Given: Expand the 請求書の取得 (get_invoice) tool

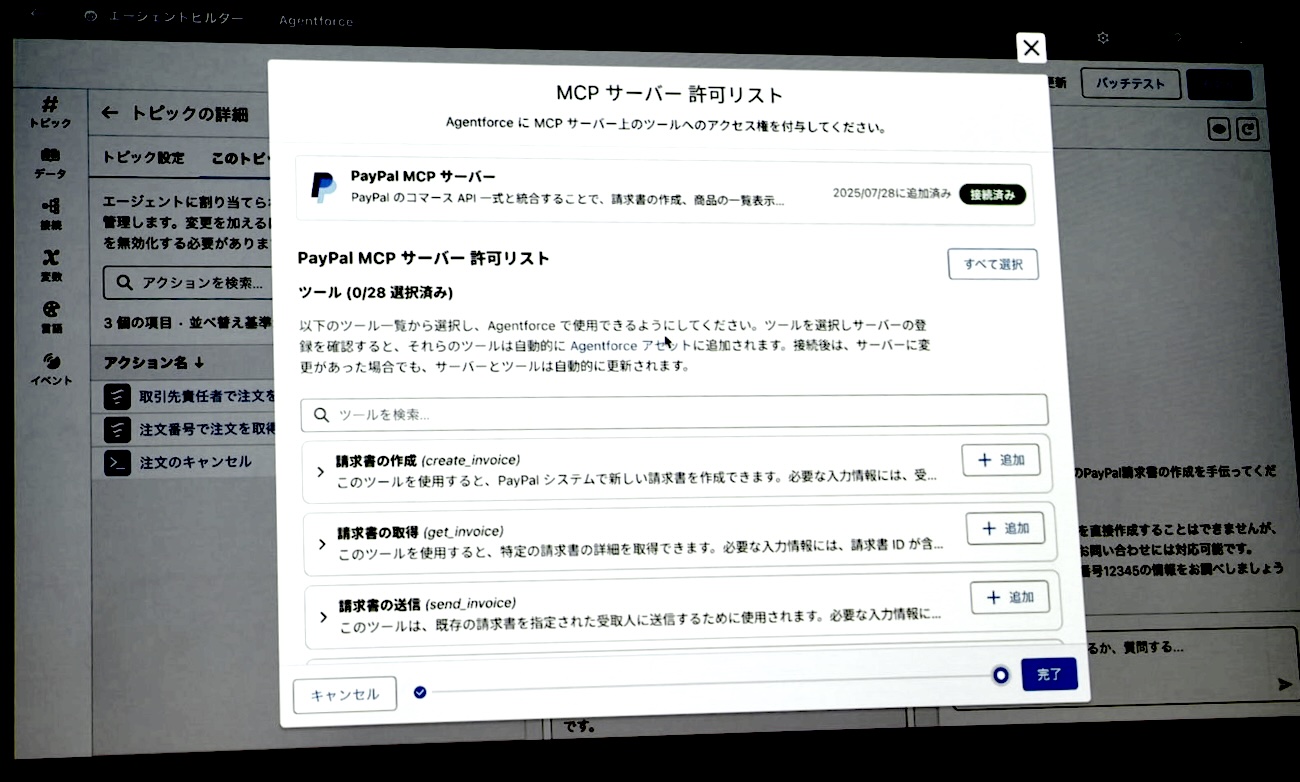Looking at the screenshot, I should point(322,544).
